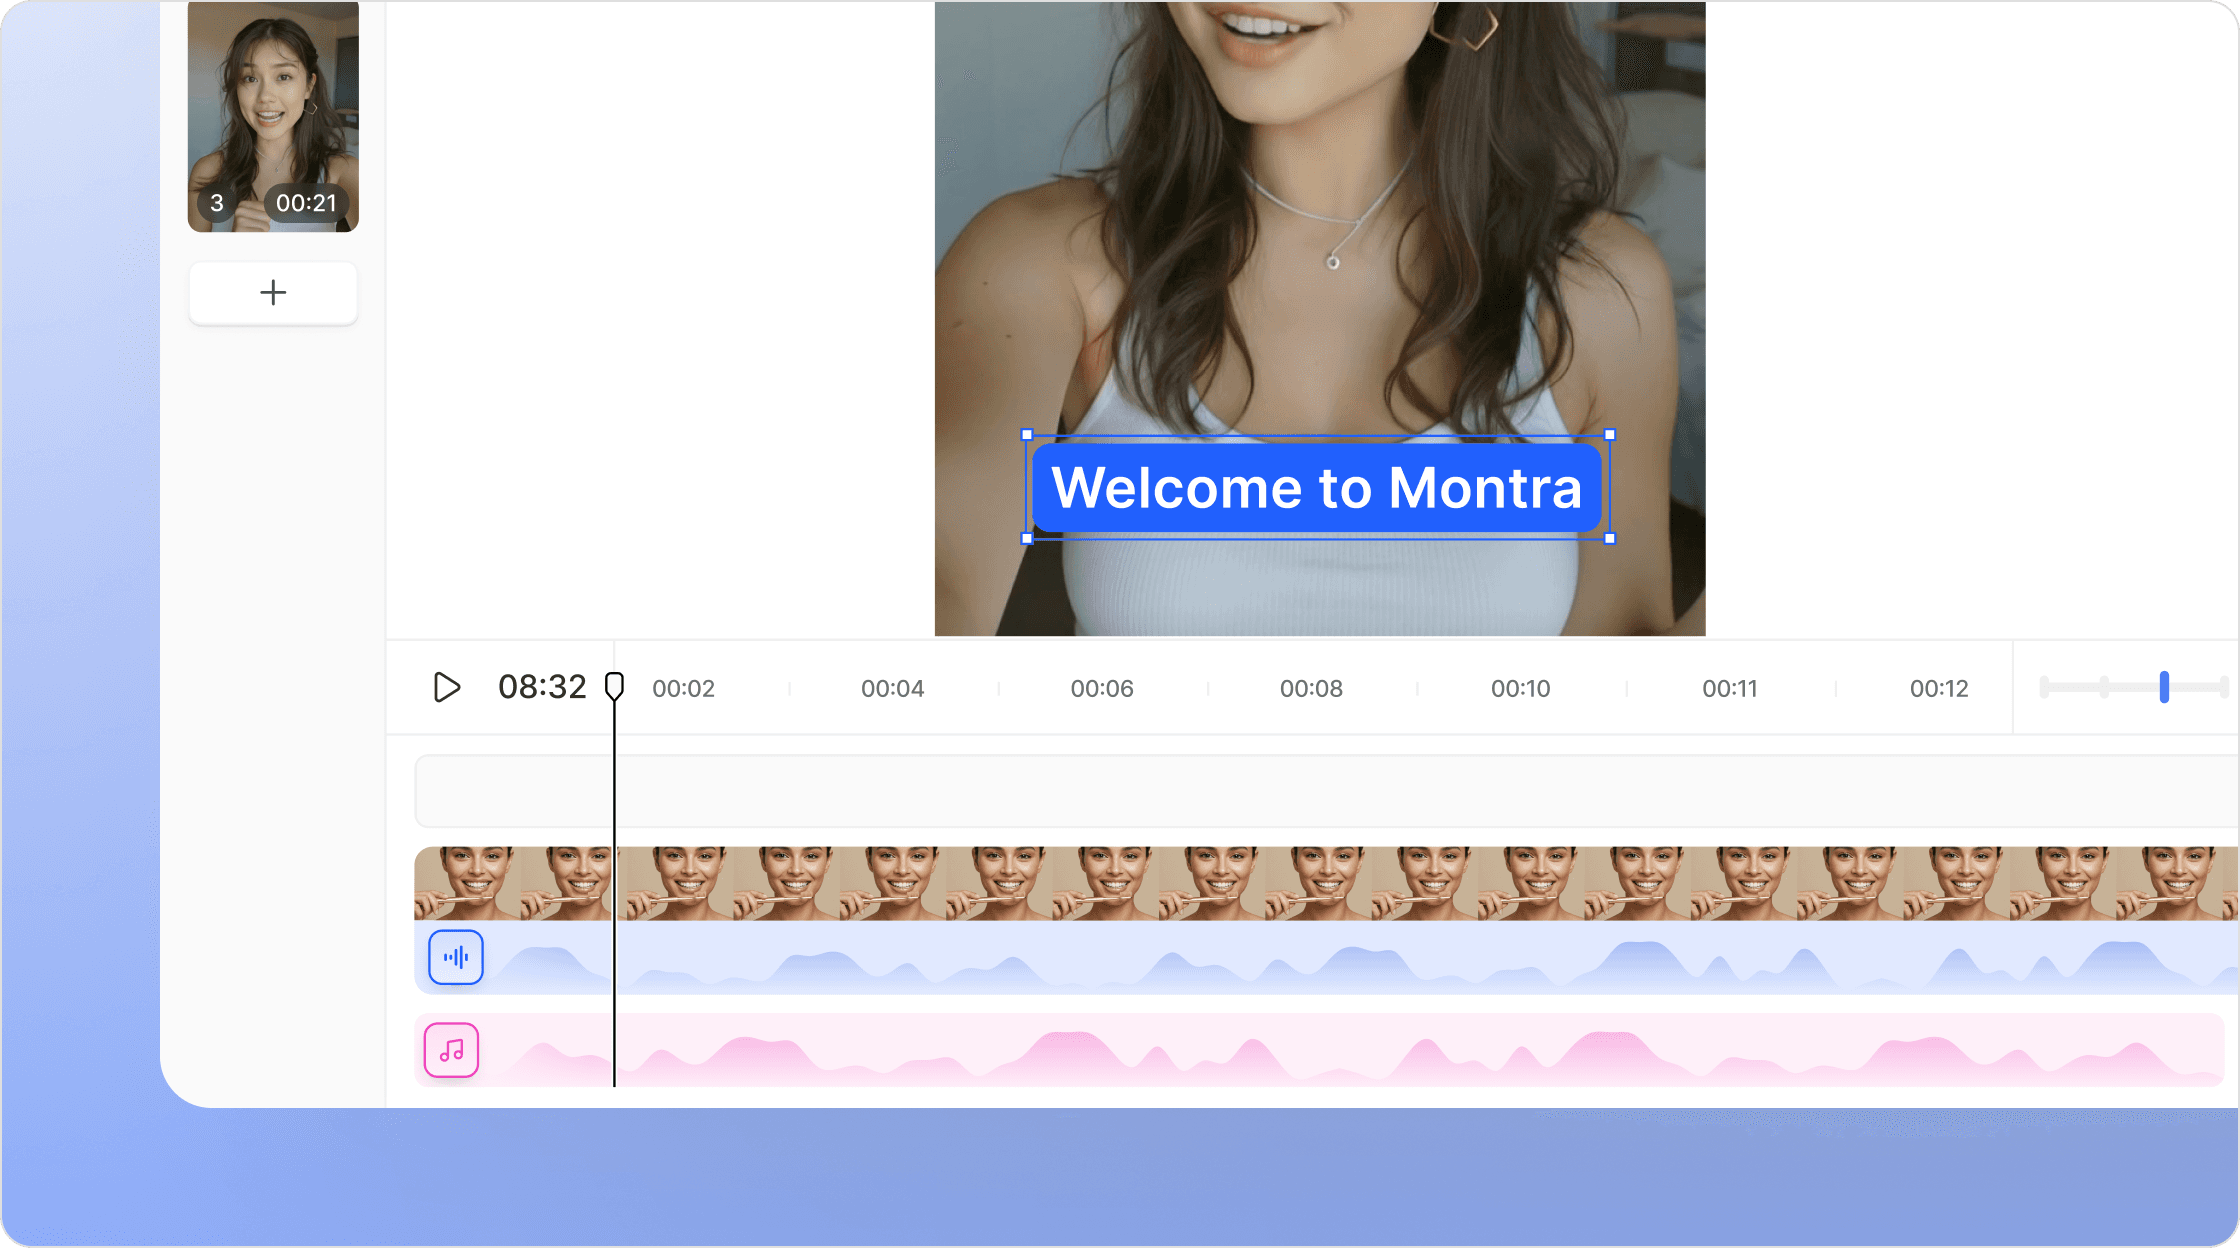
Task: Jump to 00:10 on the timeline ruler
Action: pyautogui.click(x=1520, y=689)
